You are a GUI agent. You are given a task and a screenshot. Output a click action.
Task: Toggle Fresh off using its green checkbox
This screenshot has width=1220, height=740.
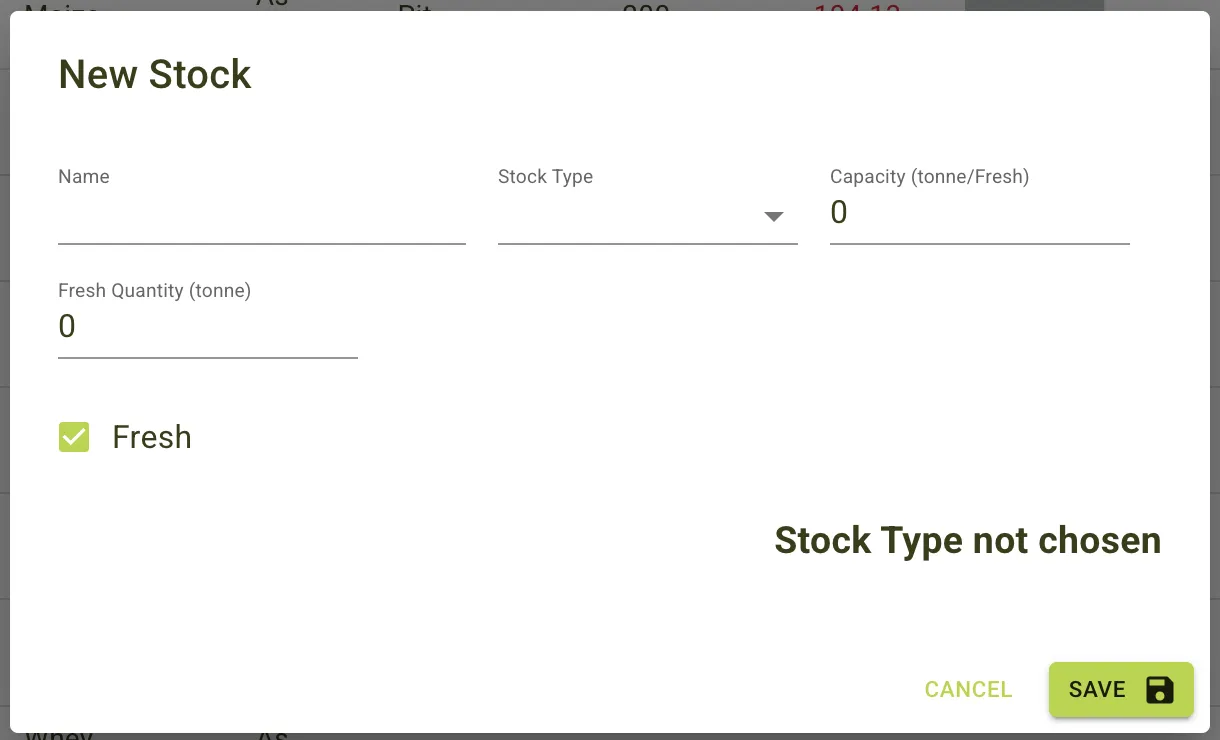[74, 436]
